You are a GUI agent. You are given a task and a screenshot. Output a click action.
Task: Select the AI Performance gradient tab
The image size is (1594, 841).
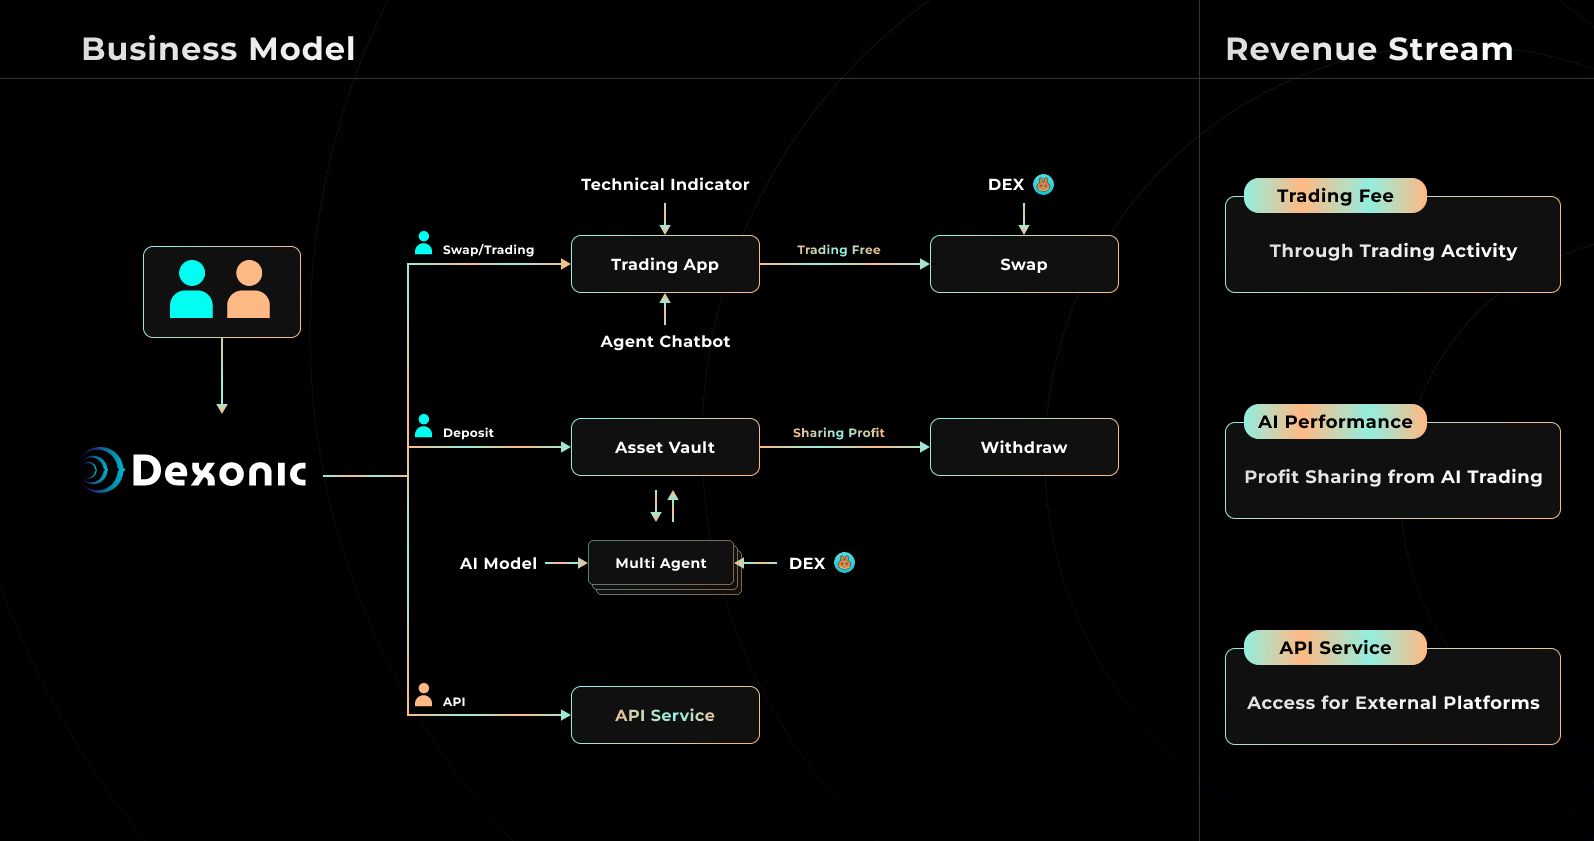pos(1335,422)
